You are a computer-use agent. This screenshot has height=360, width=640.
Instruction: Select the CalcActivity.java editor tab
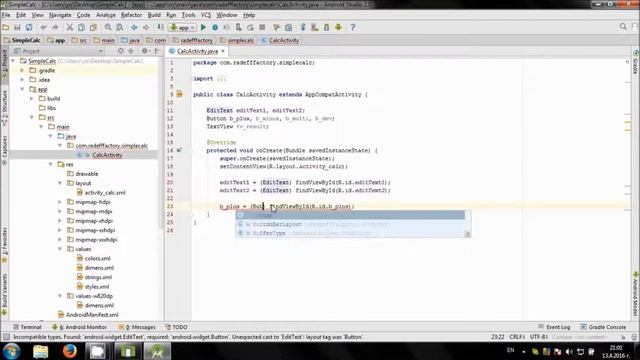coord(197,51)
